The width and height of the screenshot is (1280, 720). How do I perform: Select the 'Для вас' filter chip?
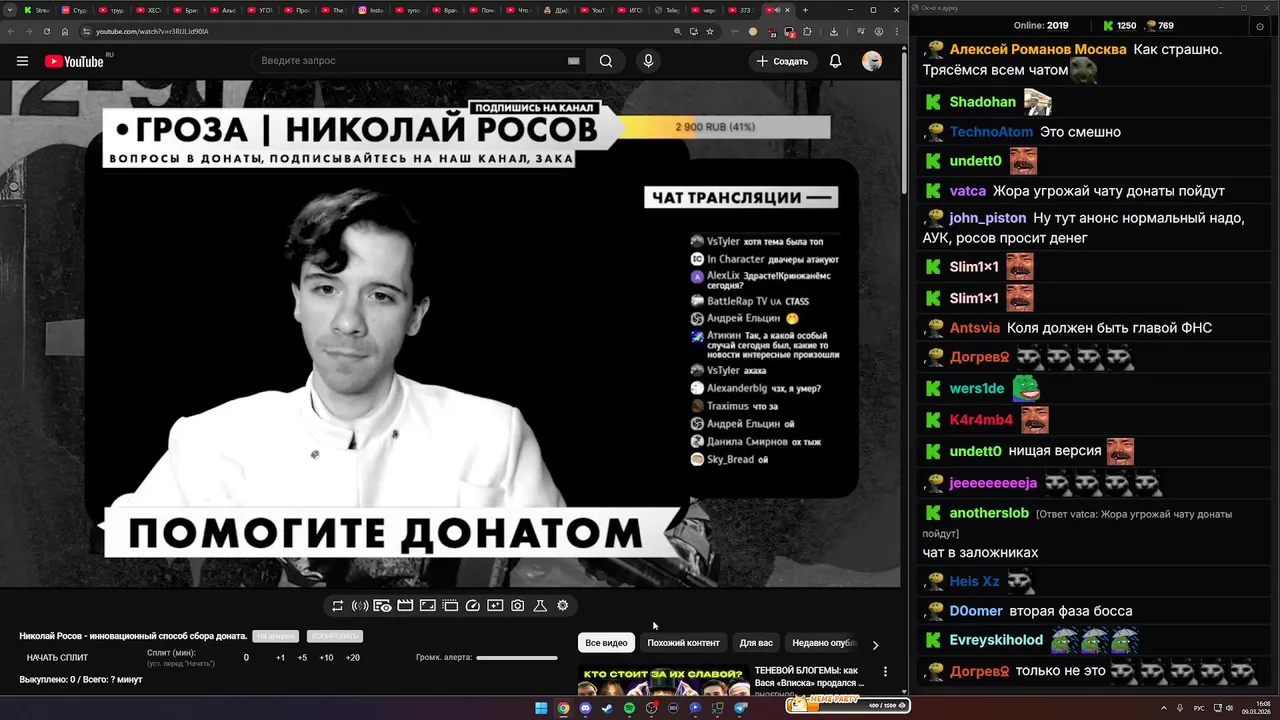756,643
